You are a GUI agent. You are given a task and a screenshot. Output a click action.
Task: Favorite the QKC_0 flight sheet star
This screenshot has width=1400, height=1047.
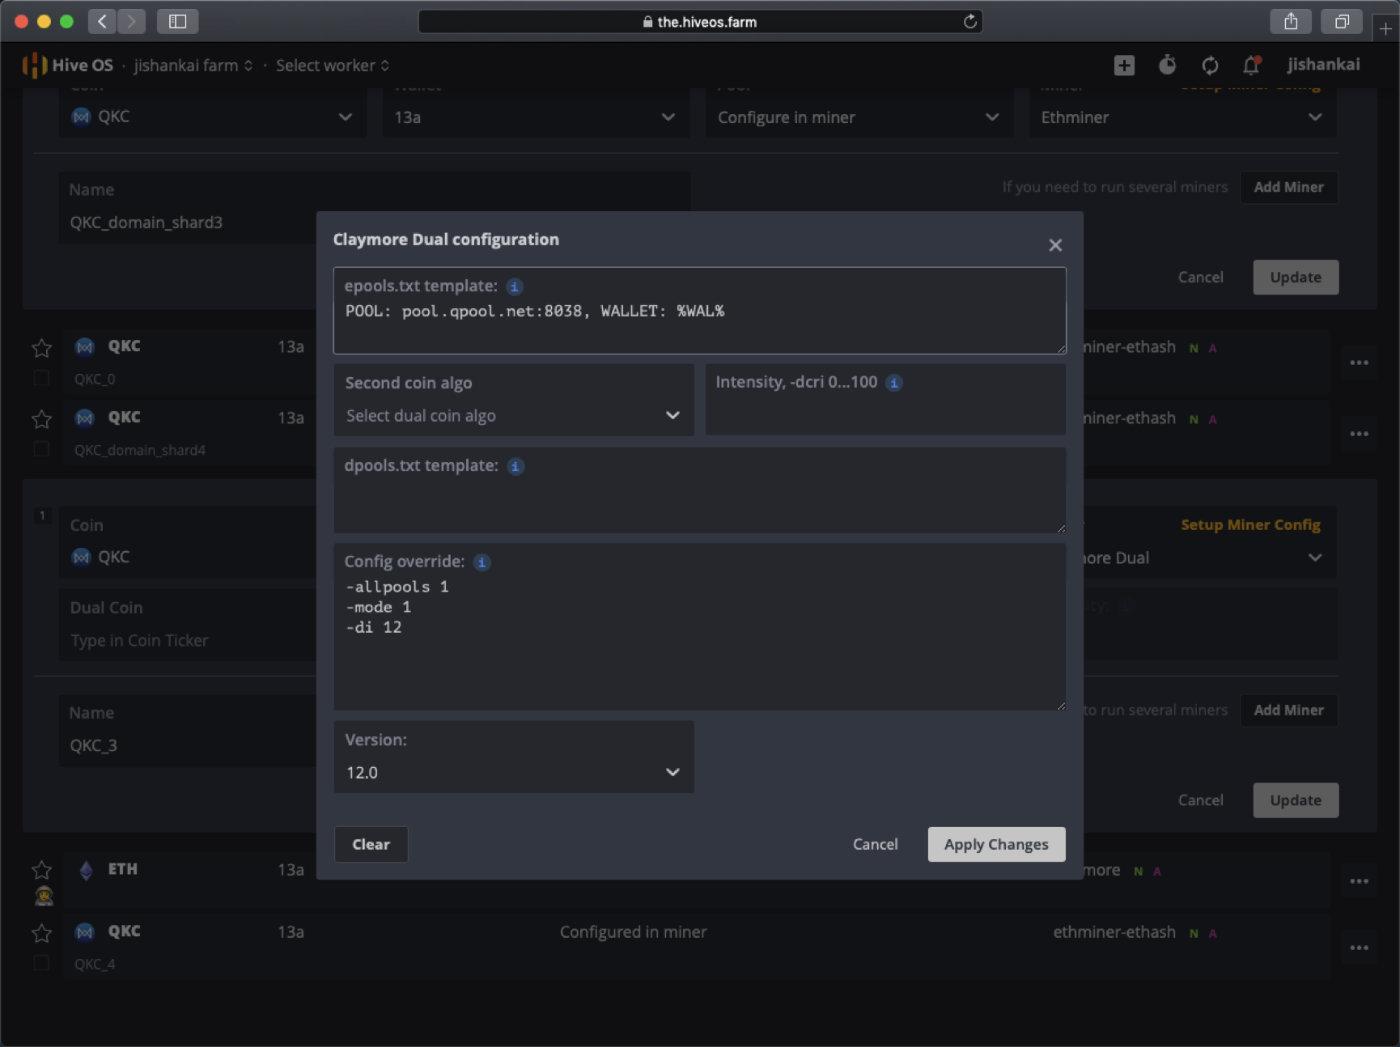[42, 348]
